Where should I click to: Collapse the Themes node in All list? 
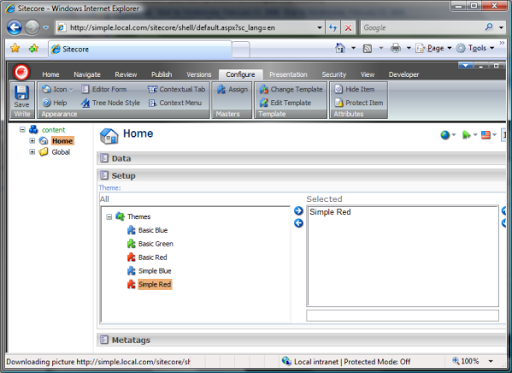pos(109,217)
